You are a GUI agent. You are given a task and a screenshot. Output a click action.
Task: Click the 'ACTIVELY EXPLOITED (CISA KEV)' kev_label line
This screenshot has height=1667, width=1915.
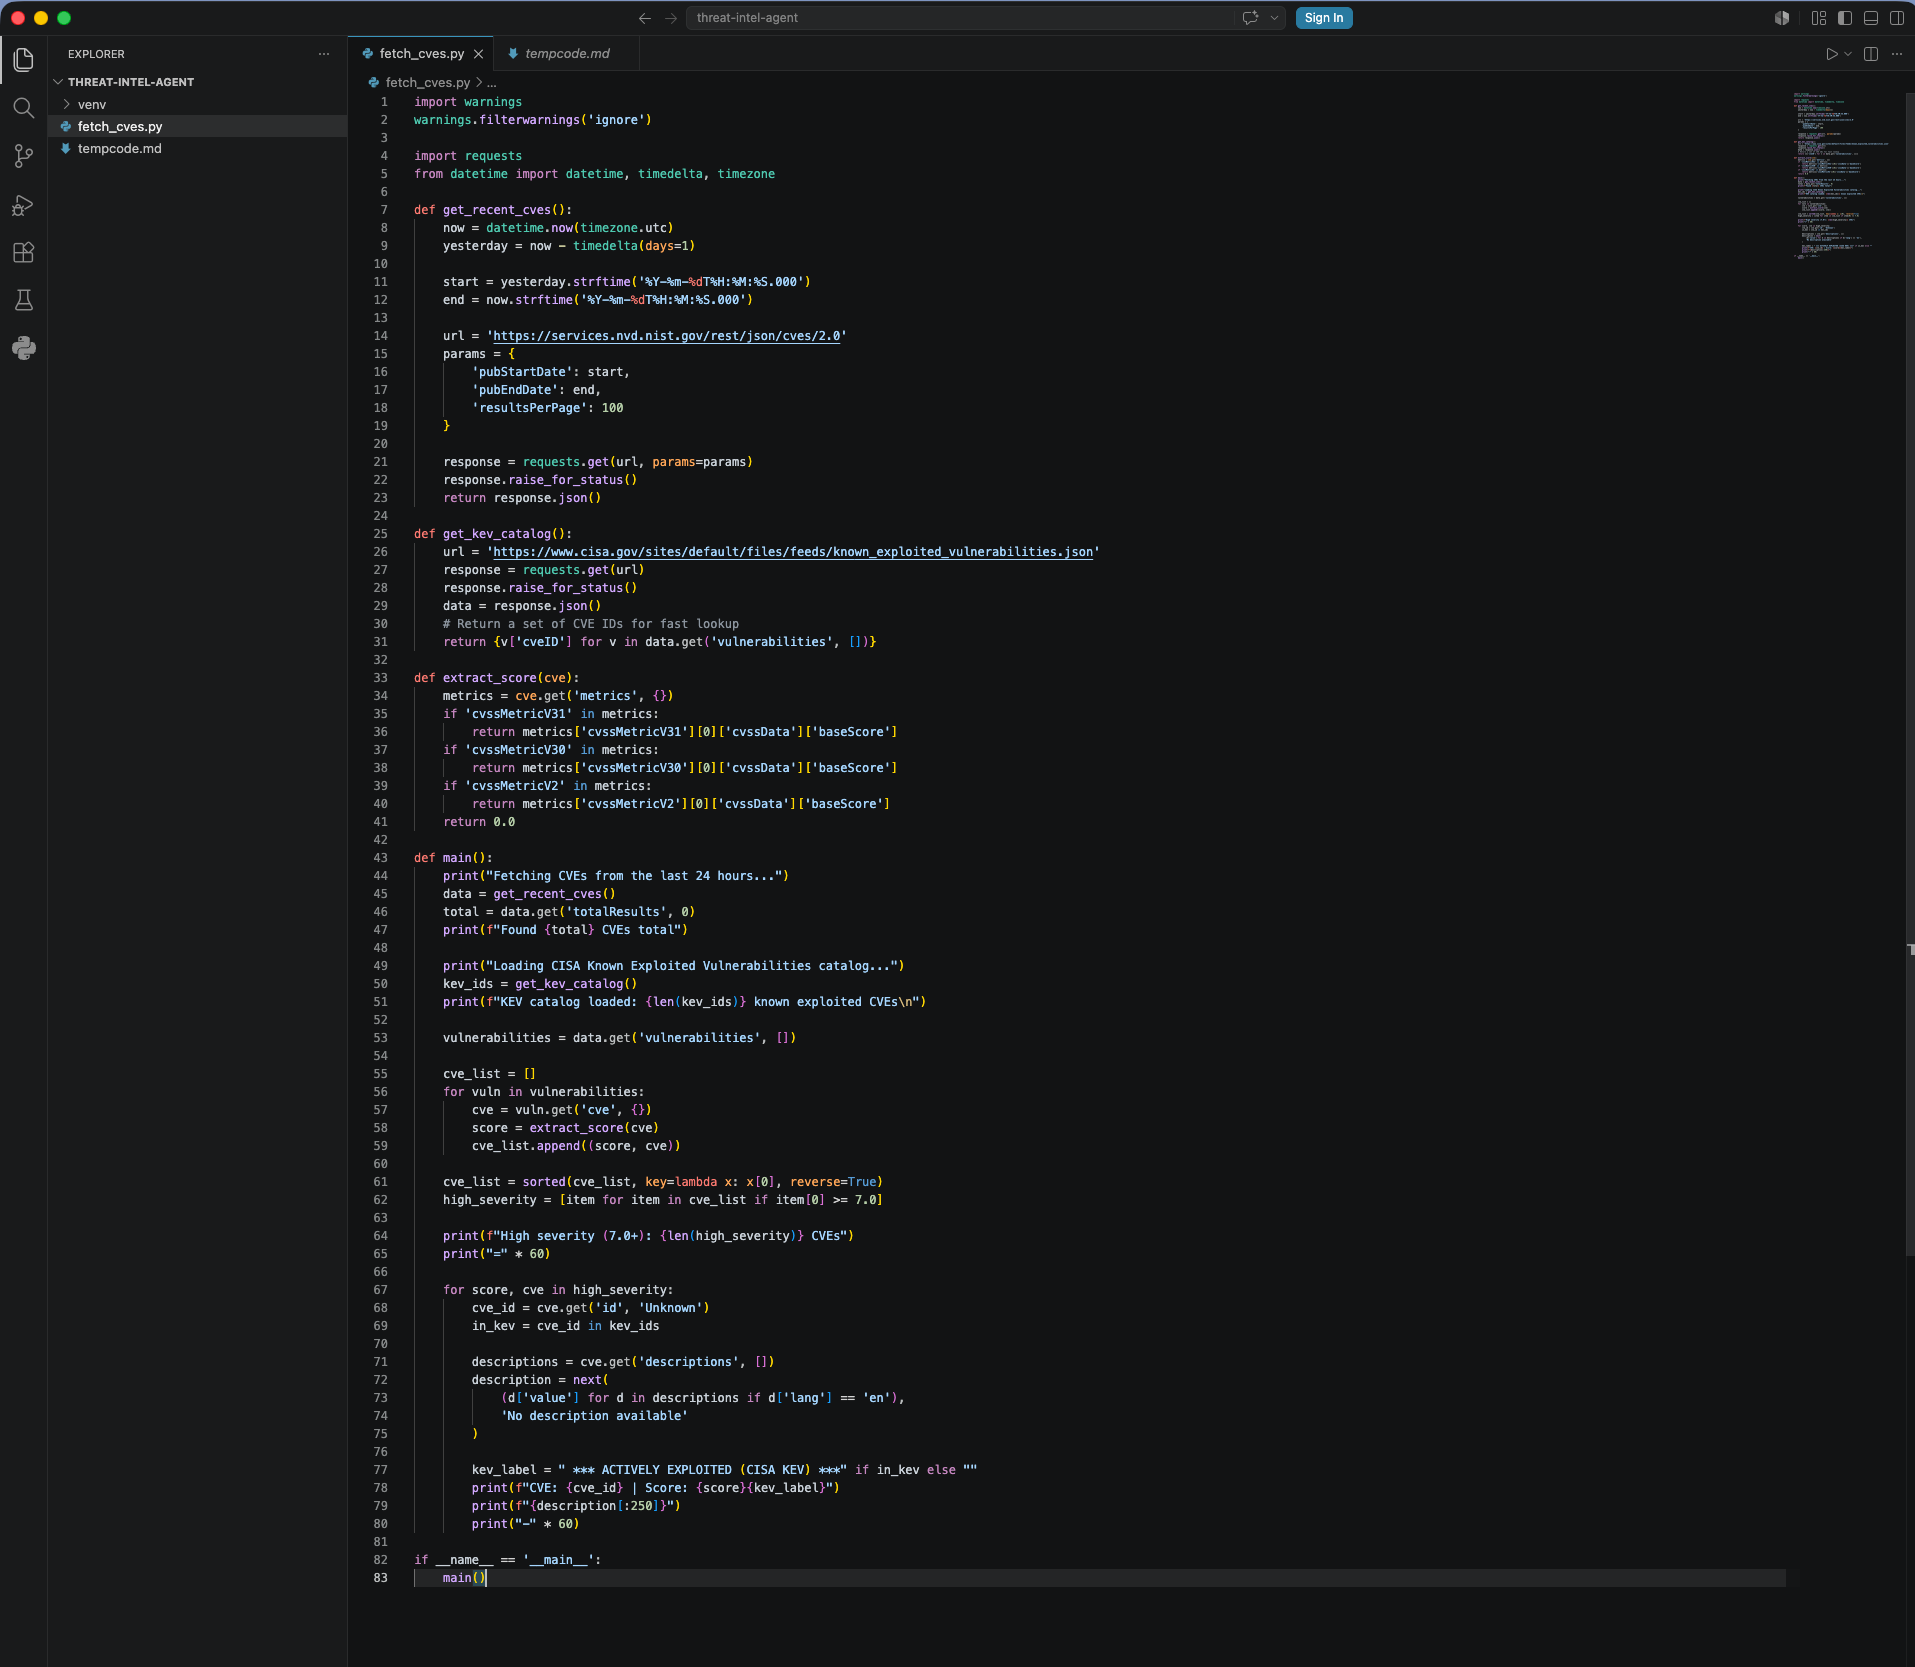coord(724,1470)
